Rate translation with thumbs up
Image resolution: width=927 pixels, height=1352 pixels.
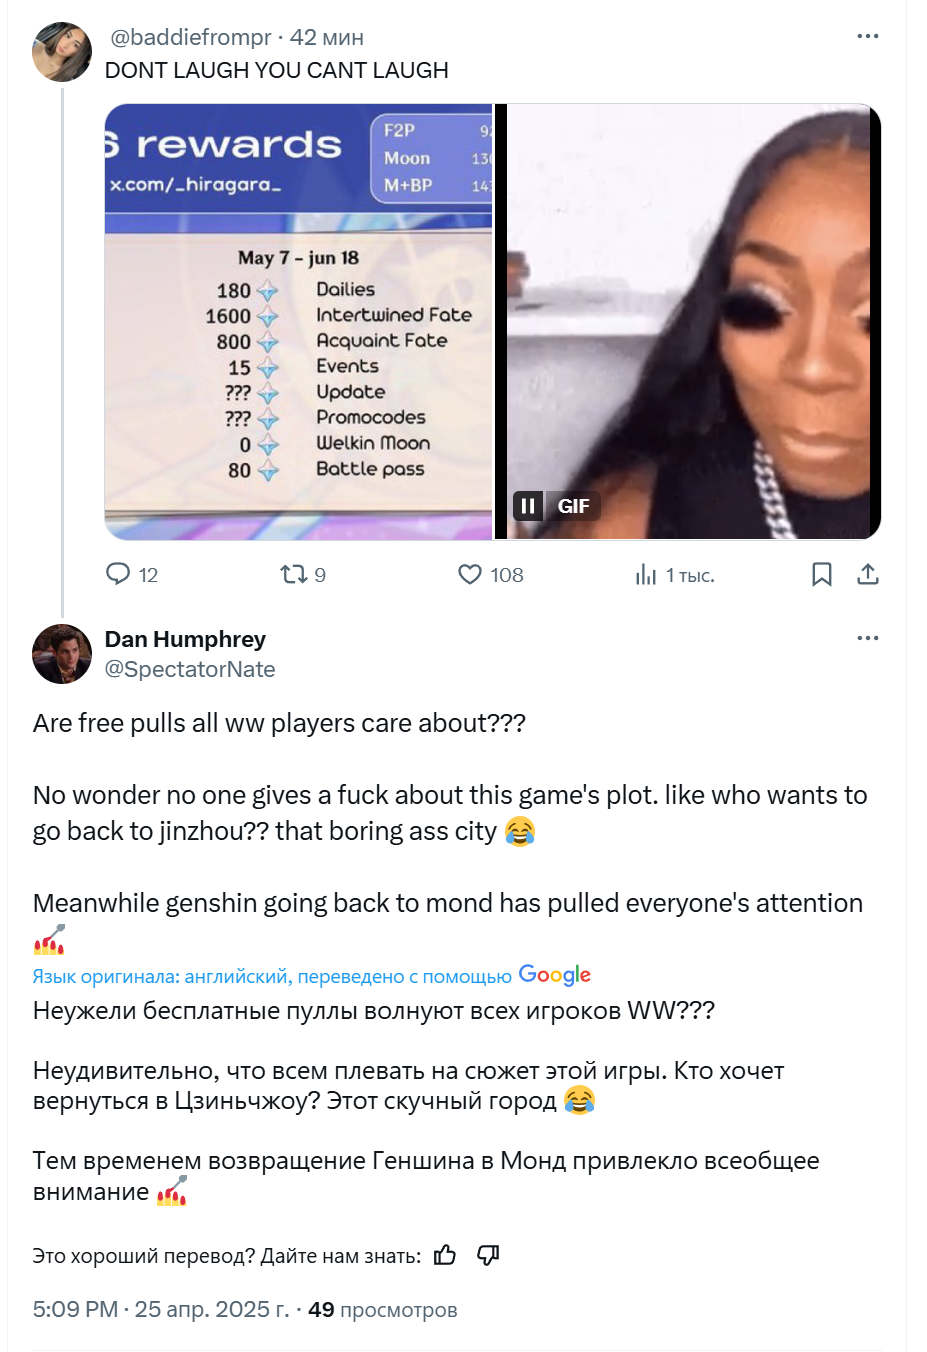pos(445,1255)
